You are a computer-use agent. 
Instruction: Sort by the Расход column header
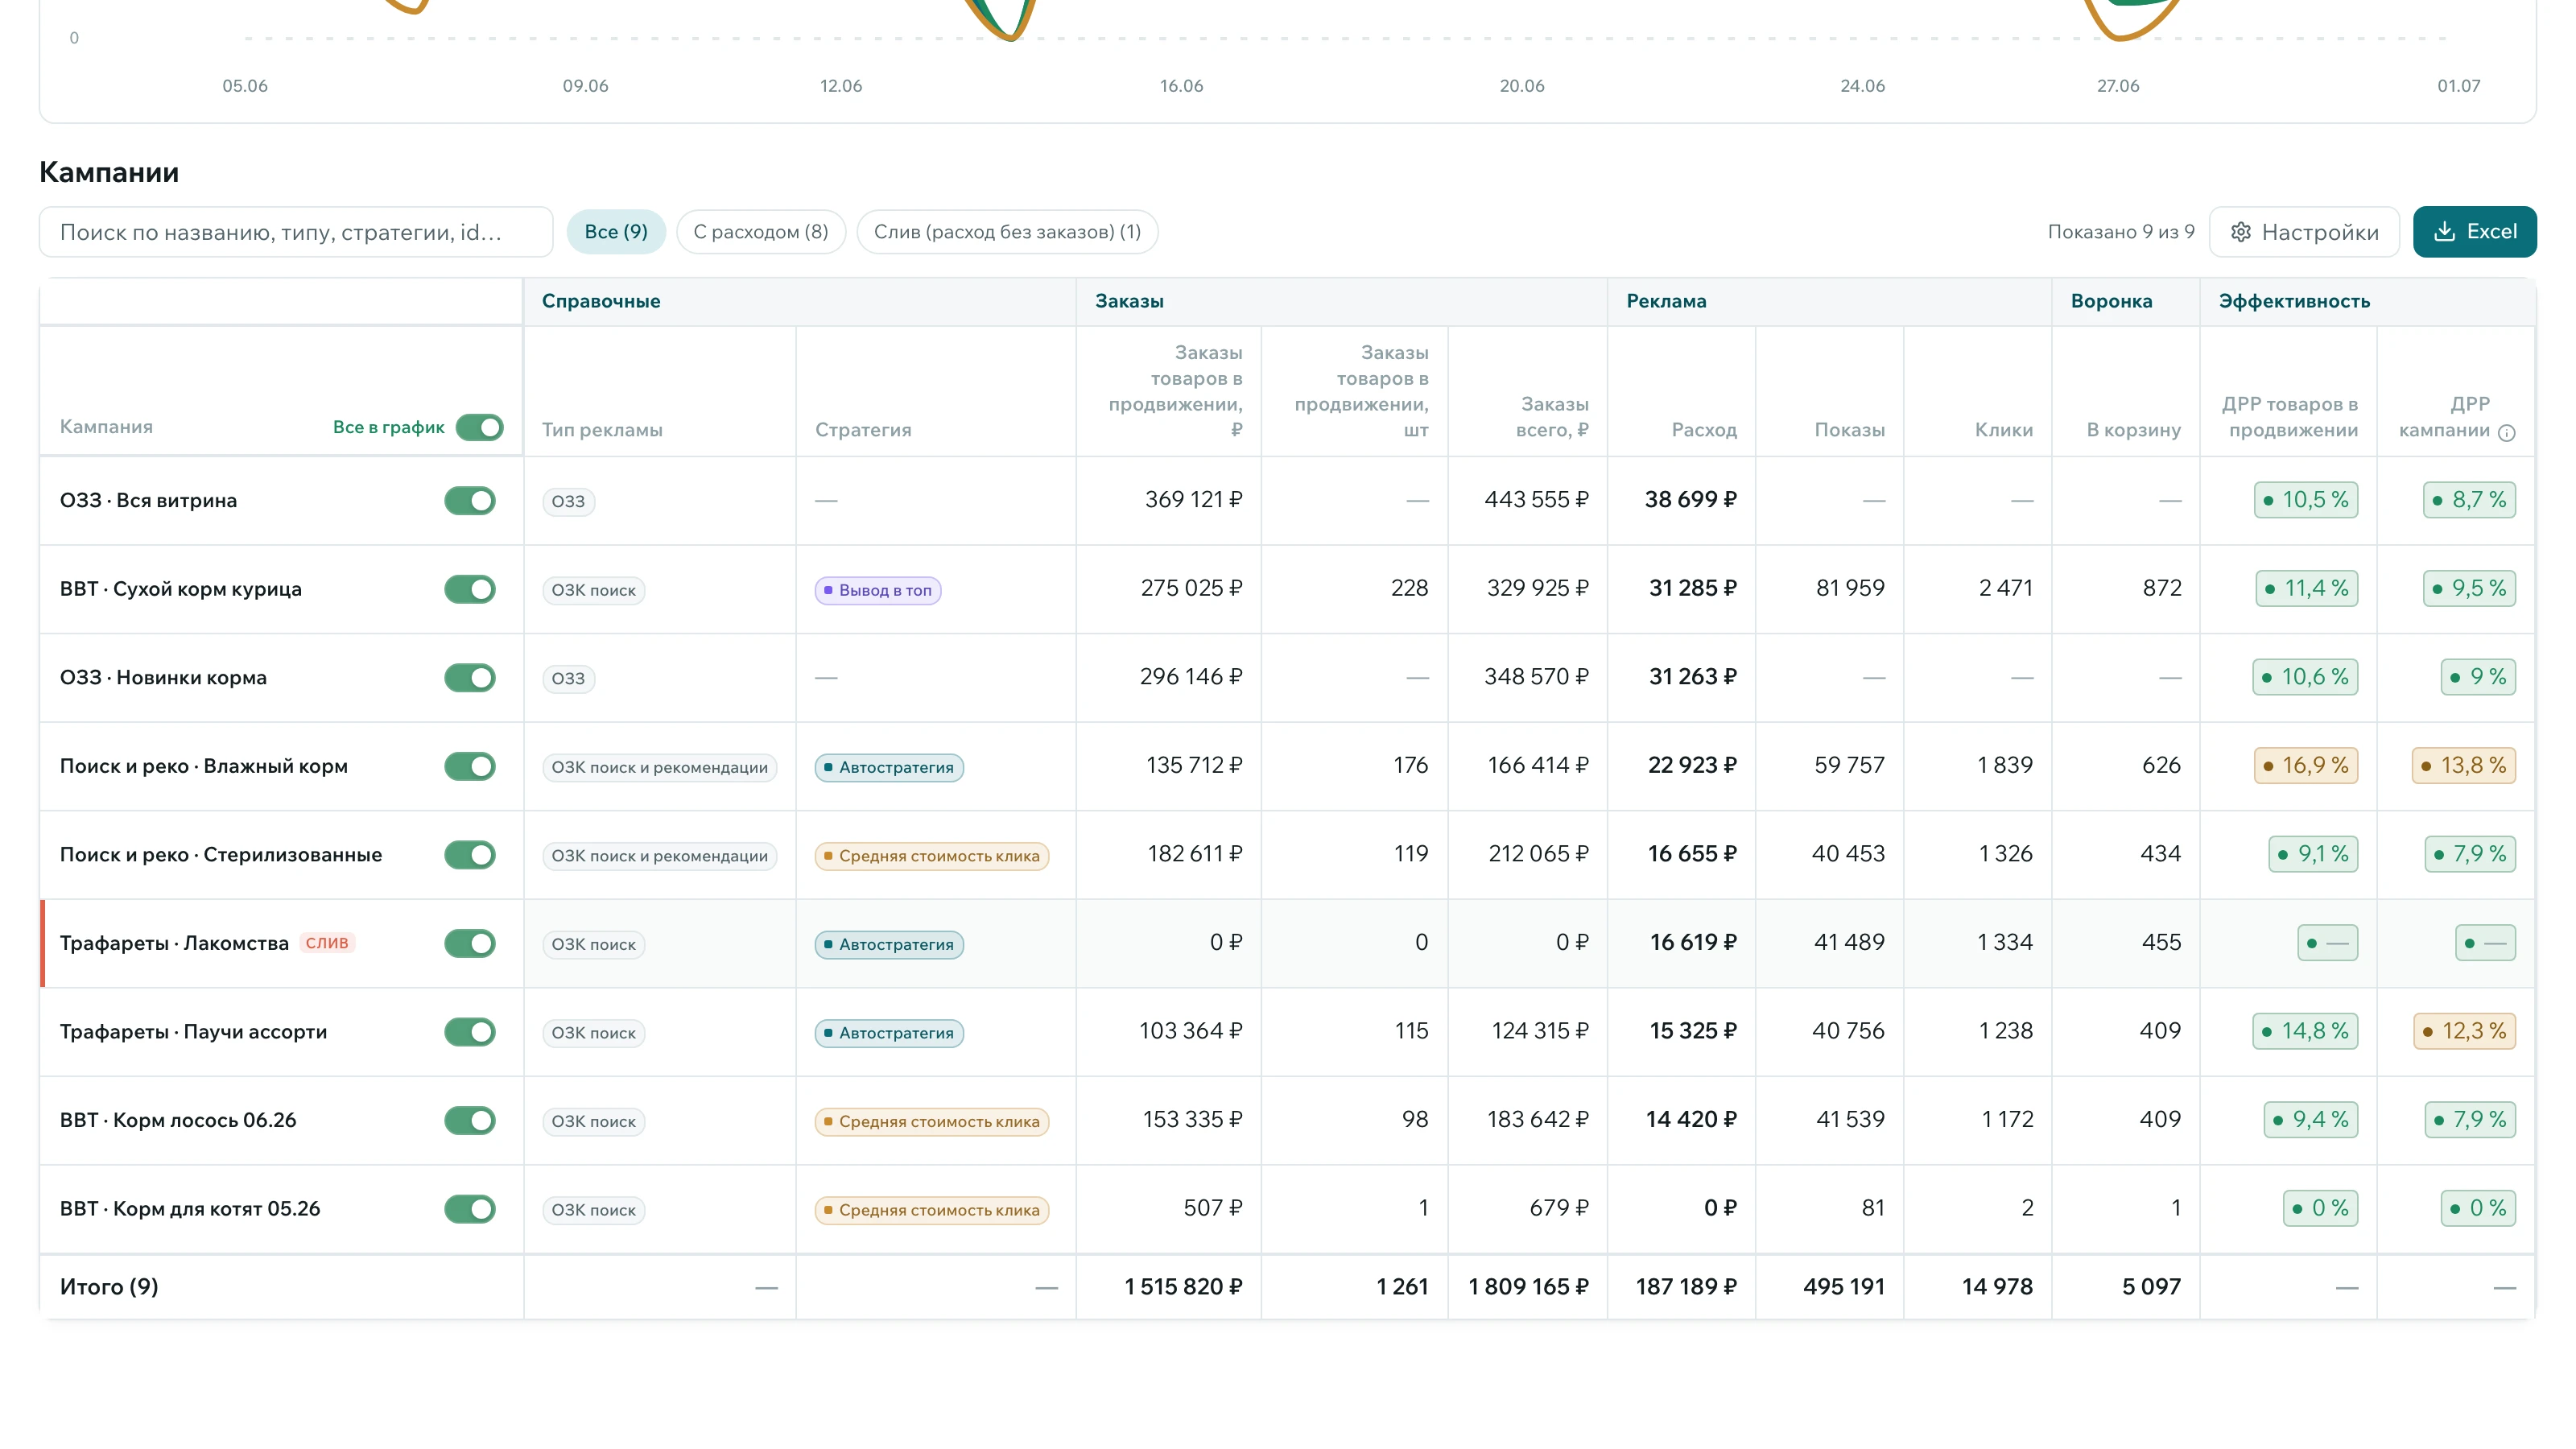click(1704, 430)
